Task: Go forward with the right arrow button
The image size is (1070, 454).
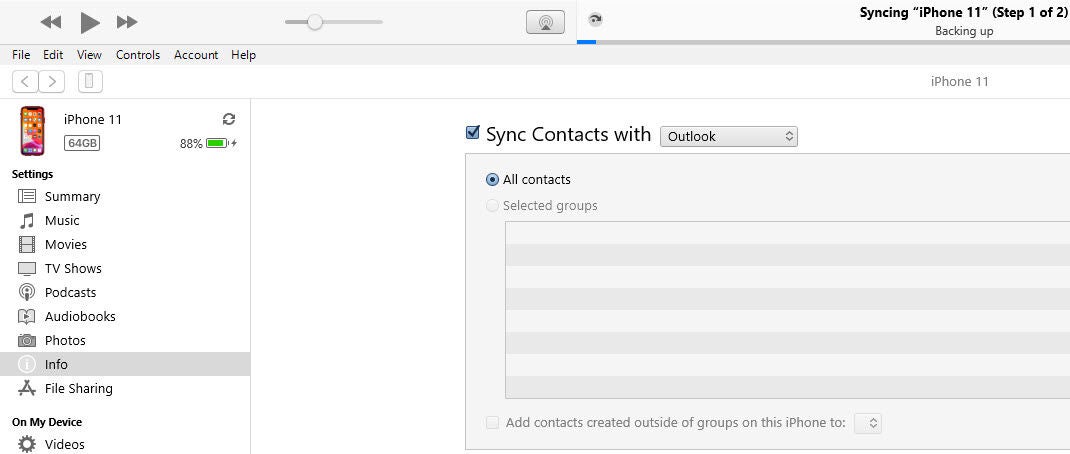Action: click(x=52, y=82)
